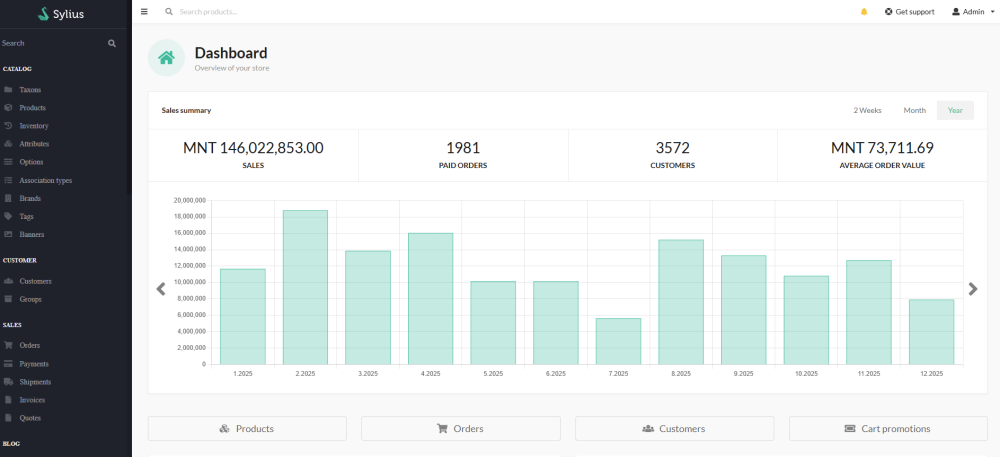Click the Overview of your store subtitle
1000x457 pixels.
[x=232, y=68]
